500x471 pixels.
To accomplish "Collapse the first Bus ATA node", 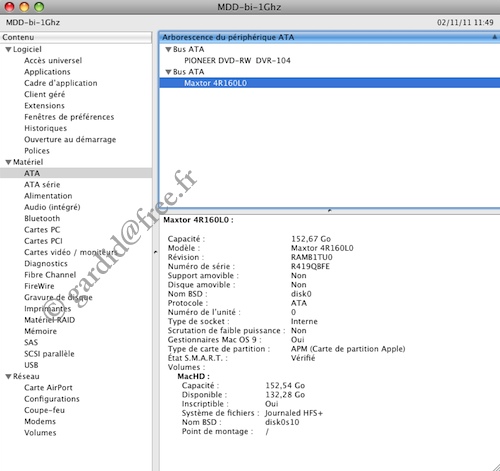I will coord(169,50).
